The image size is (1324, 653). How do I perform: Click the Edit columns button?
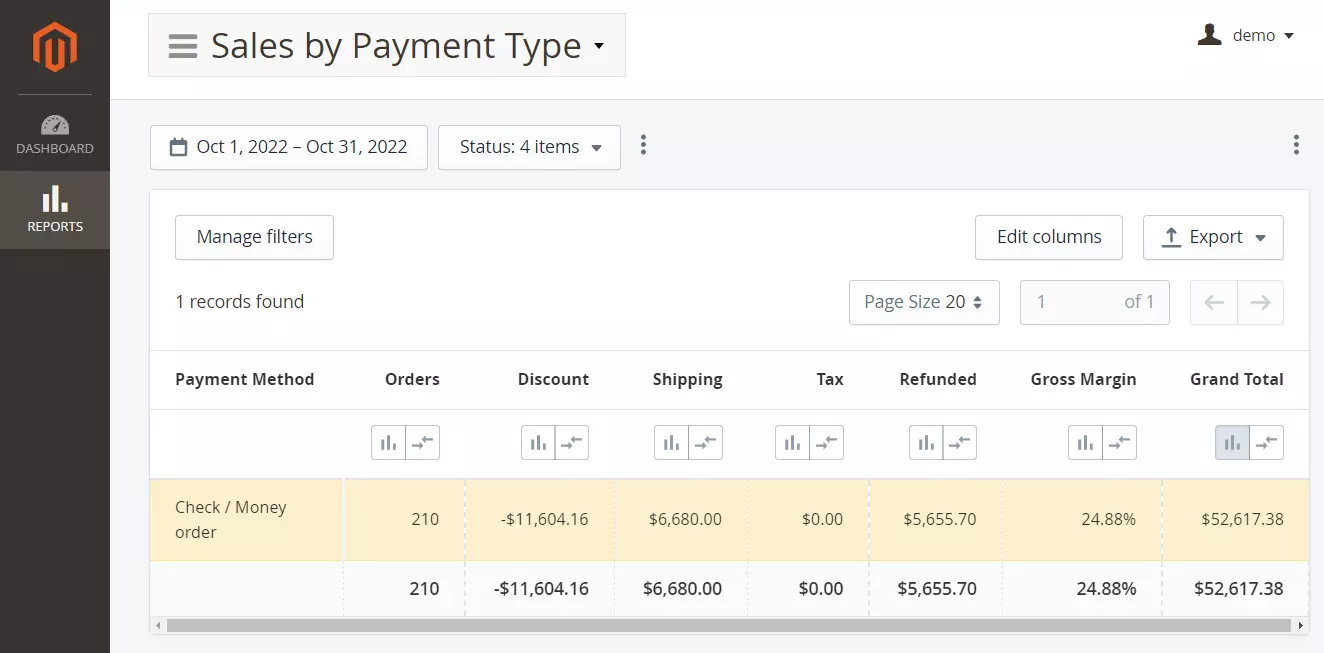click(x=1048, y=237)
